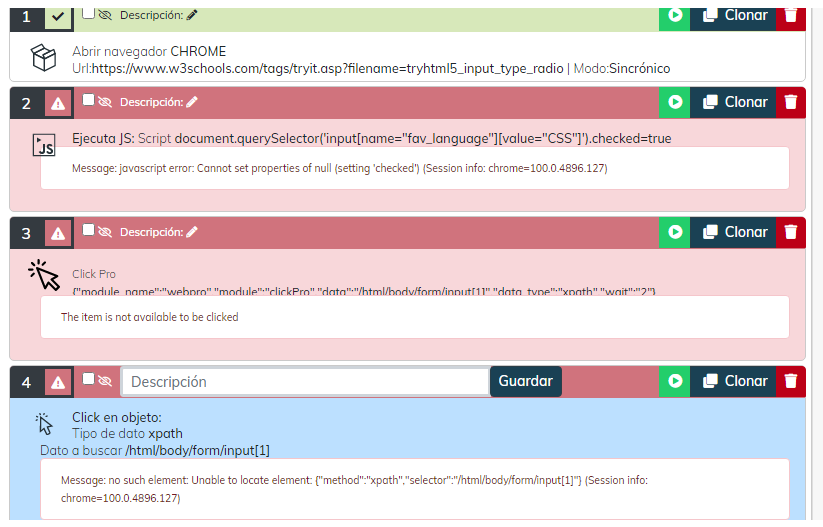Focus the Descripción input field on step 4

pos(305,381)
